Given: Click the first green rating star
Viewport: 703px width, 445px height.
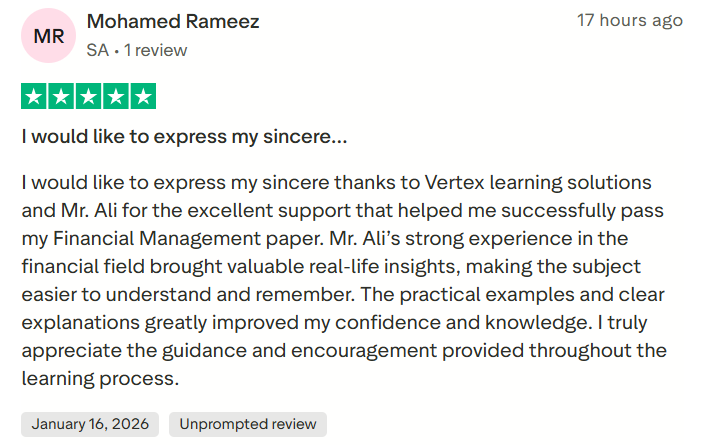Looking at the screenshot, I should coord(34,97).
